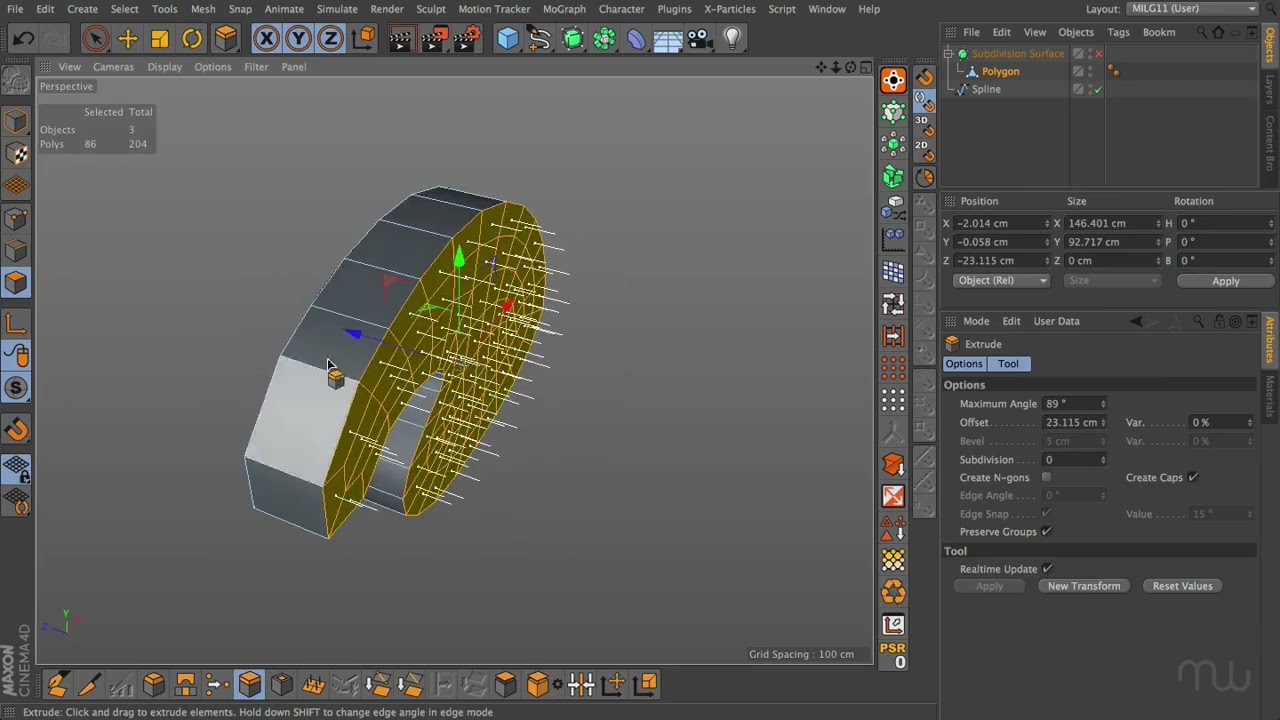Collapse the Subdivision Surface tree node
The image size is (1280, 720).
coord(948,54)
